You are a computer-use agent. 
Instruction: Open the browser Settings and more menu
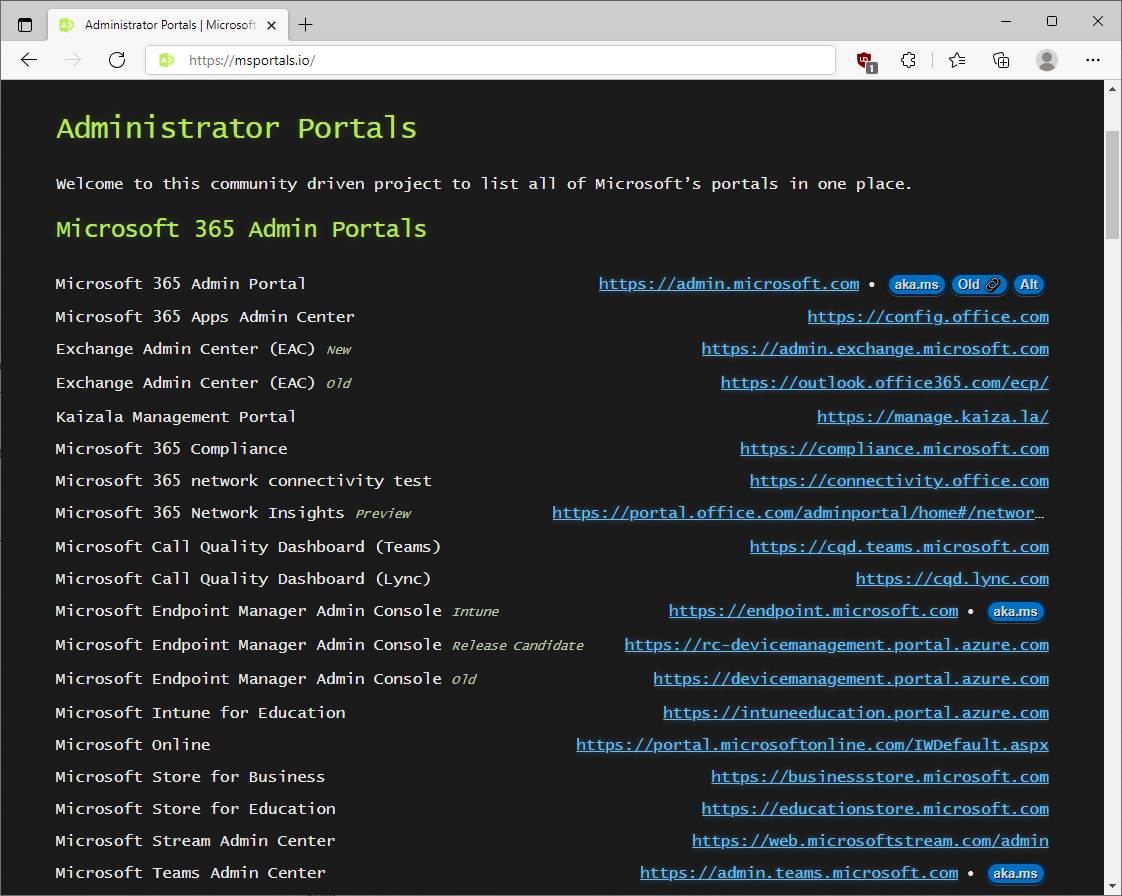pyautogui.click(x=1093, y=60)
